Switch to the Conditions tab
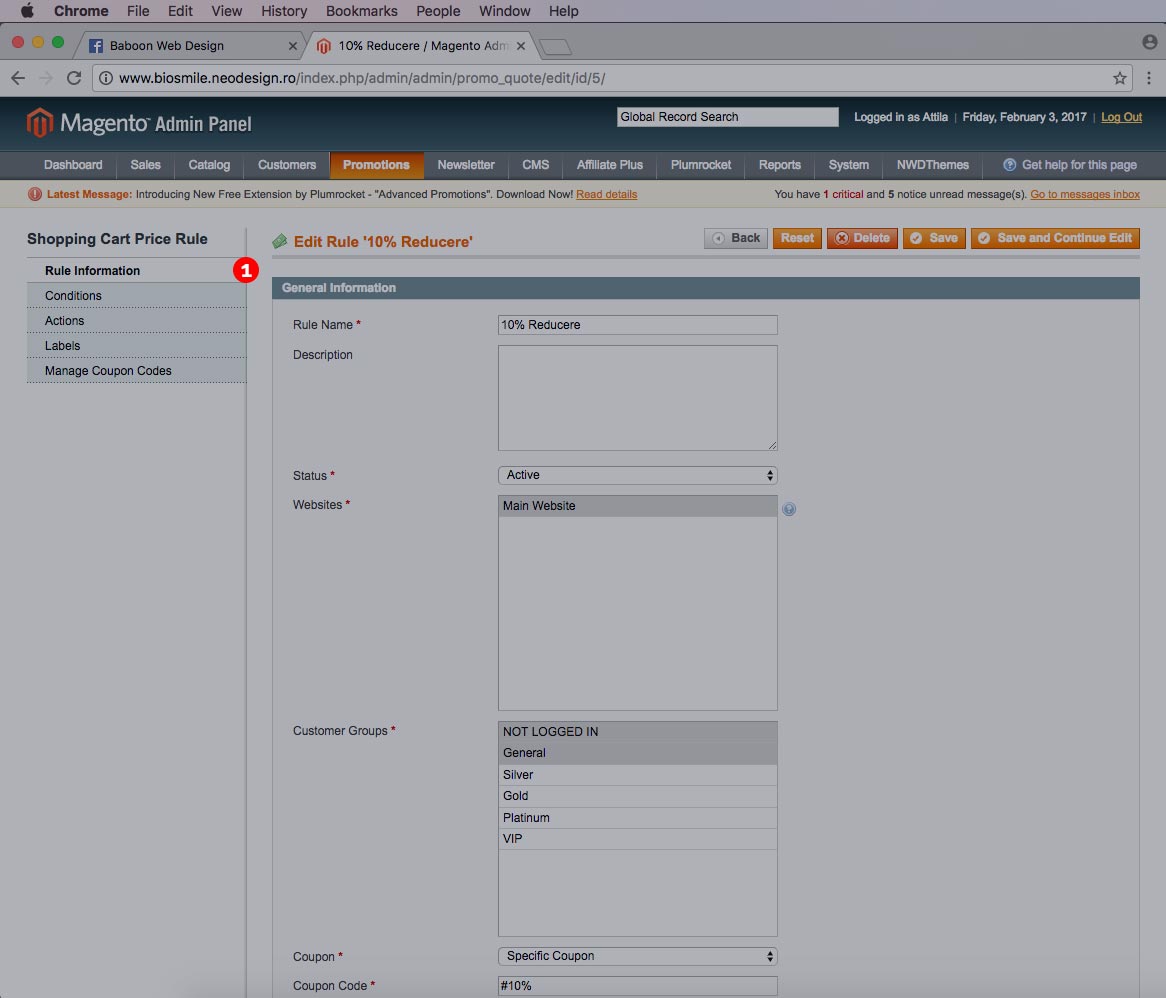This screenshot has height=998, width=1166. click(x=73, y=296)
